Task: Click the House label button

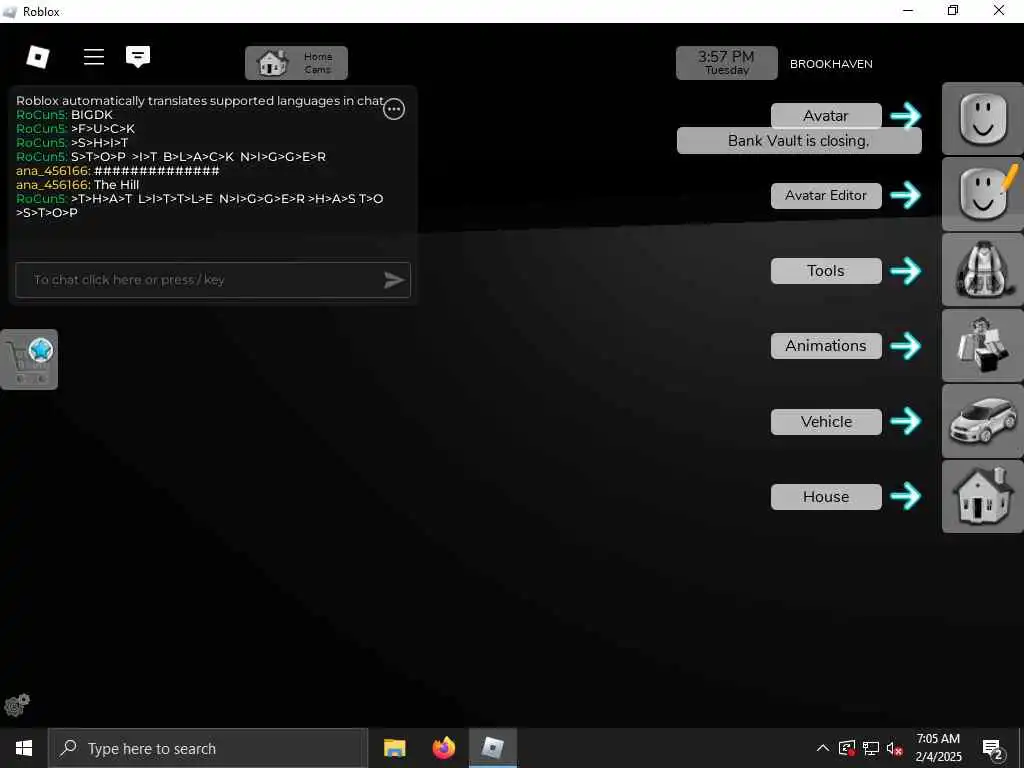Action: [x=826, y=497]
